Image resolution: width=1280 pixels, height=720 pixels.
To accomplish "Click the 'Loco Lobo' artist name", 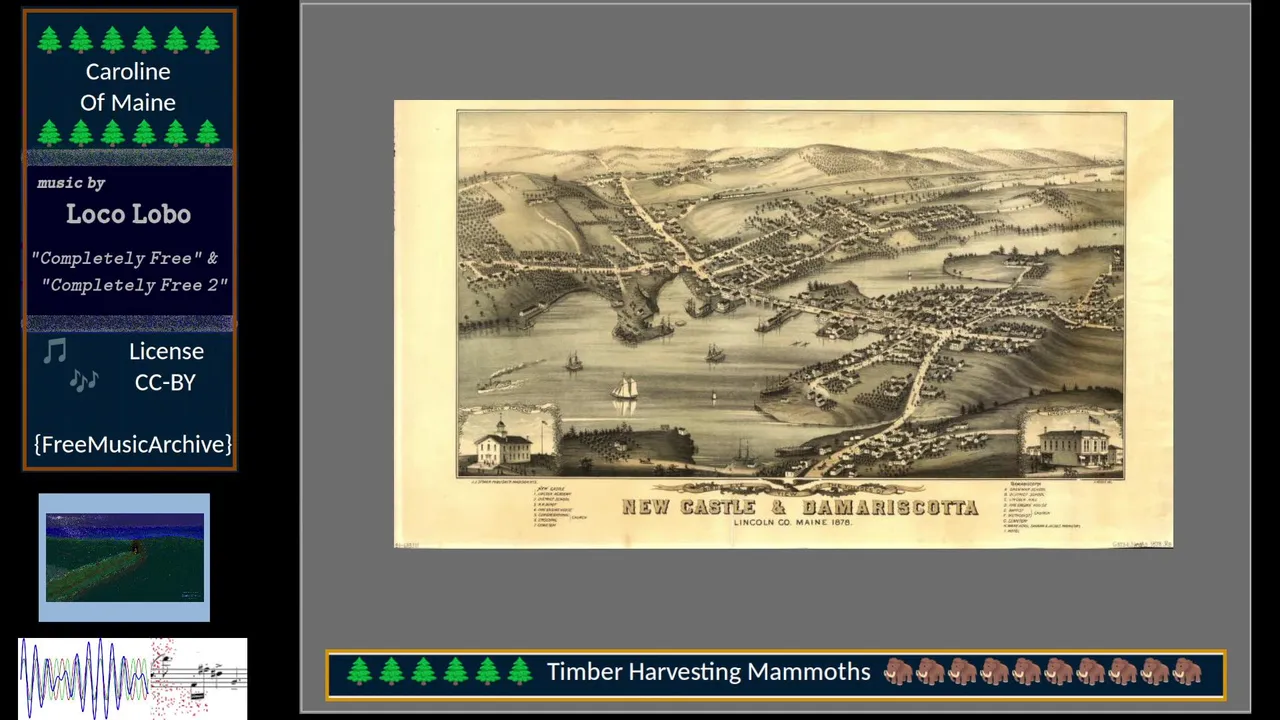I will pyautogui.click(x=128, y=214).
